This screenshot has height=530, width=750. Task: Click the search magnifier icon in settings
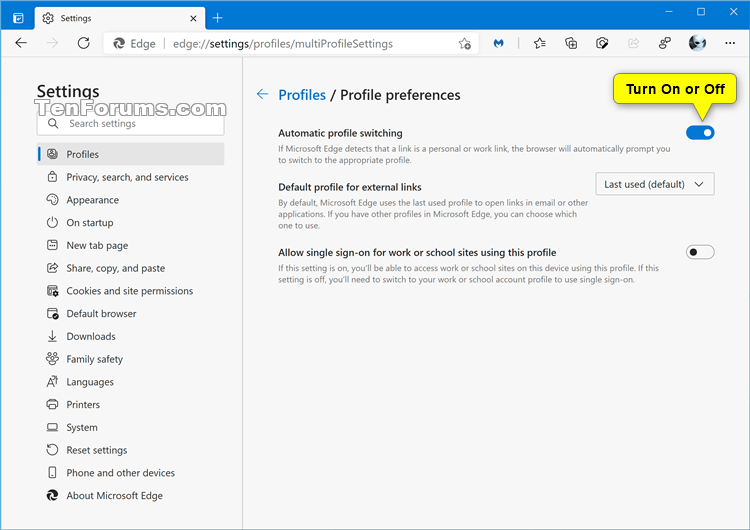coord(53,123)
